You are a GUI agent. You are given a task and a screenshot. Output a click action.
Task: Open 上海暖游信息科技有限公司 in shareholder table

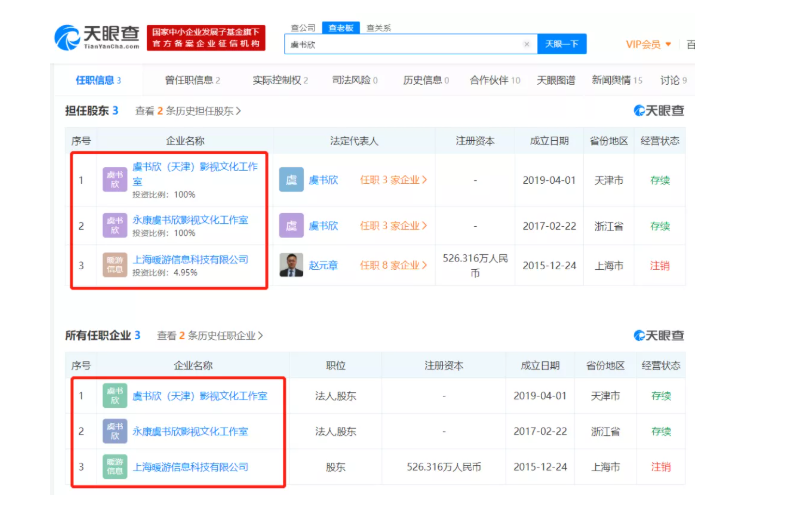tap(190, 260)
